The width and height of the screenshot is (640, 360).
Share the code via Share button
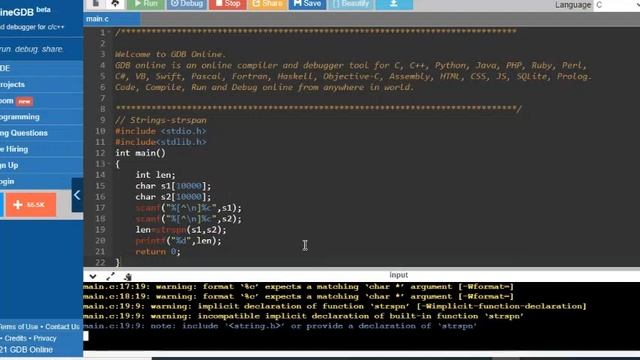[267, 4]
